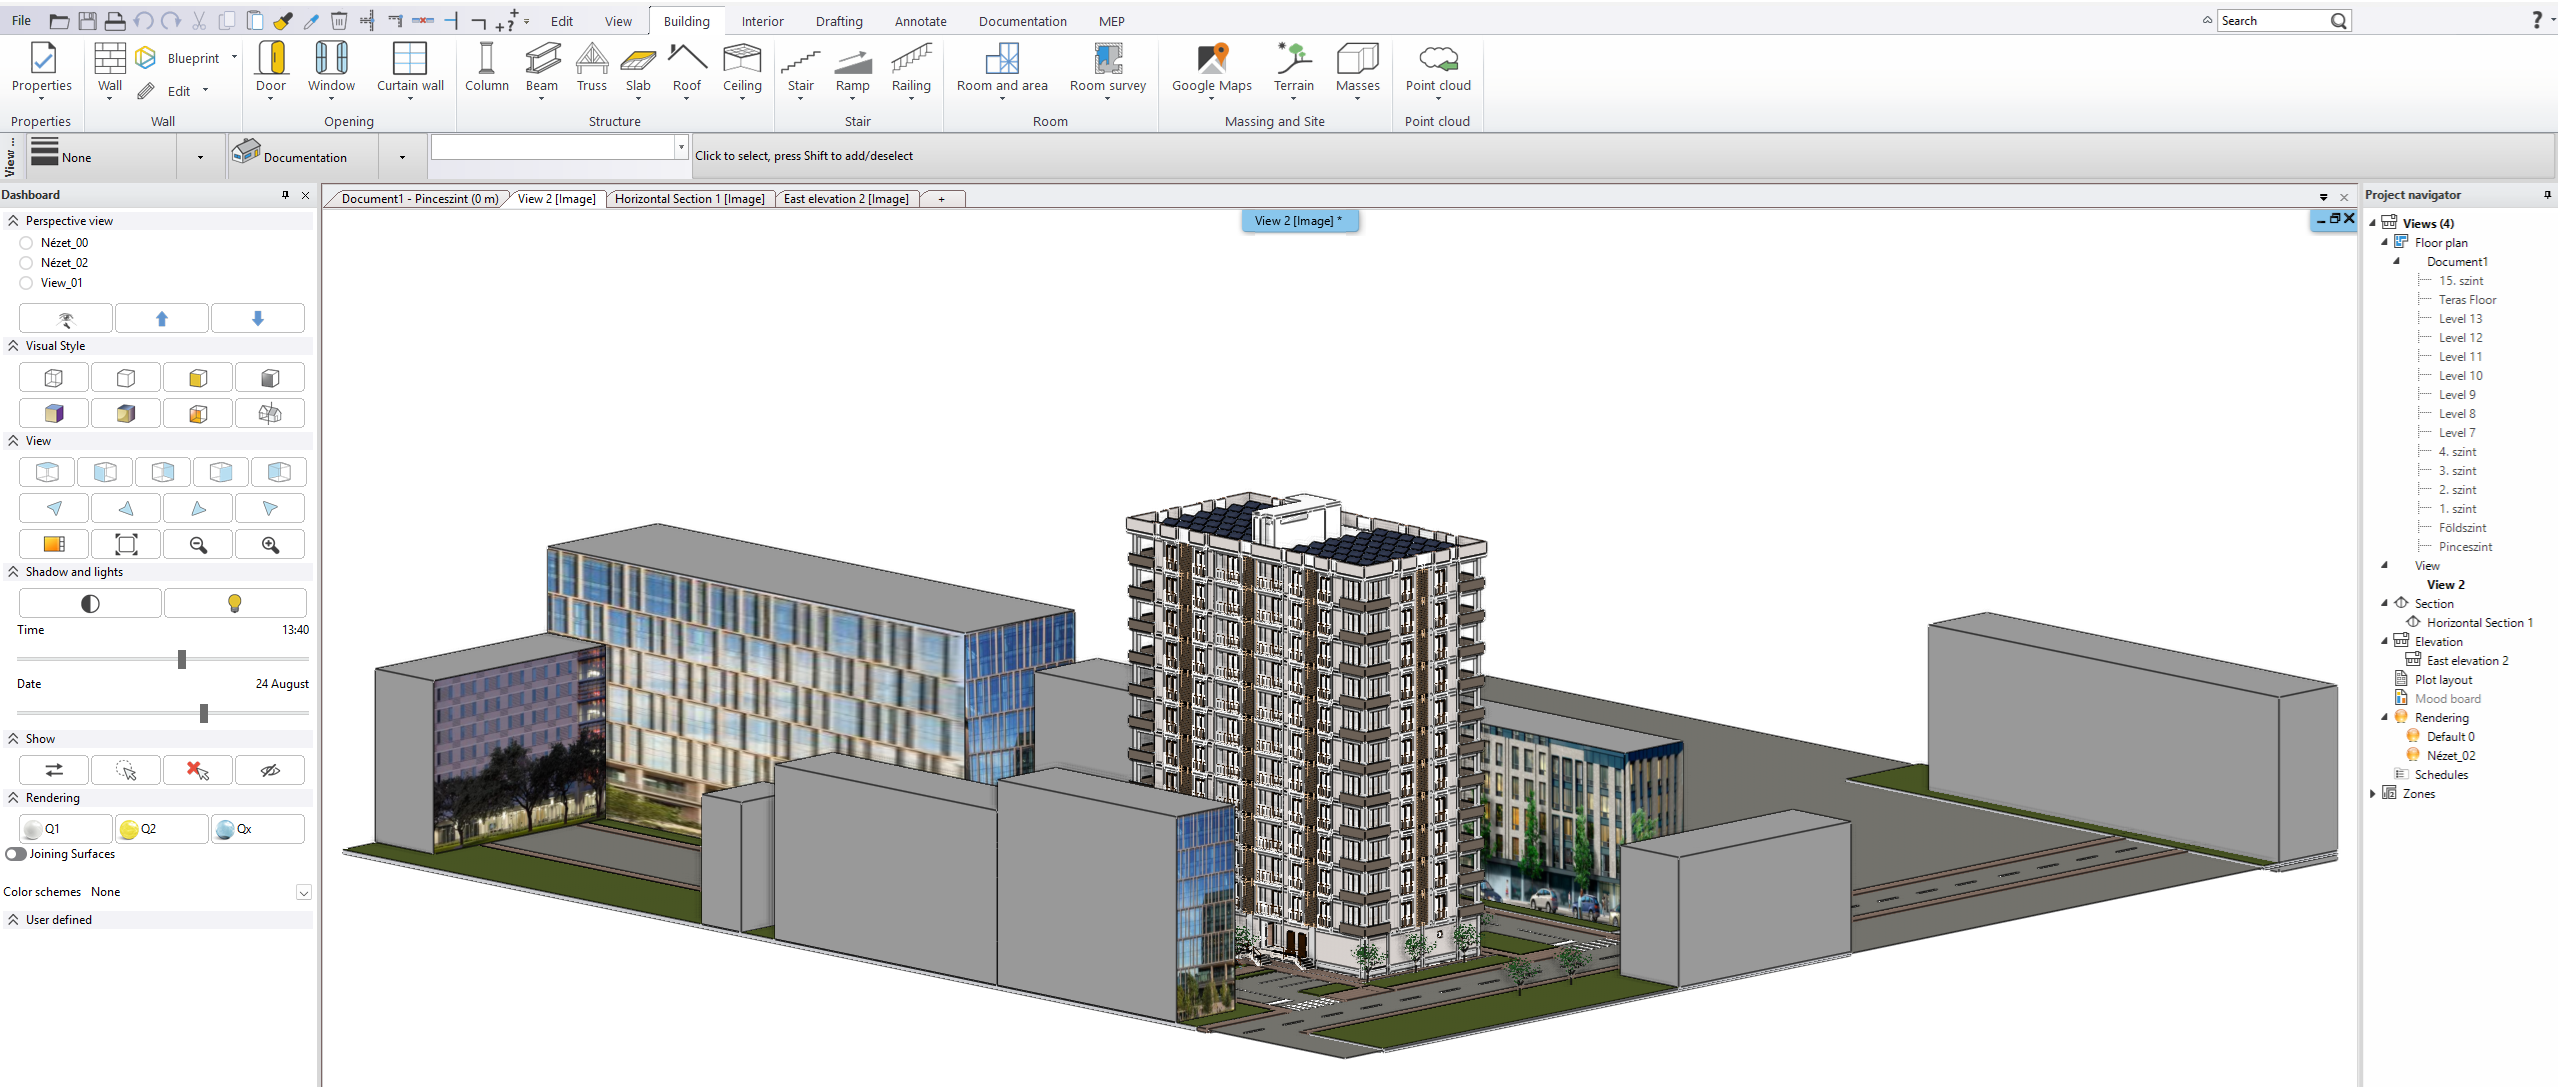Collapse the Visual Style section
Image resolution: width=2558 pixels, height=1087 pixels.
point(13,346)
